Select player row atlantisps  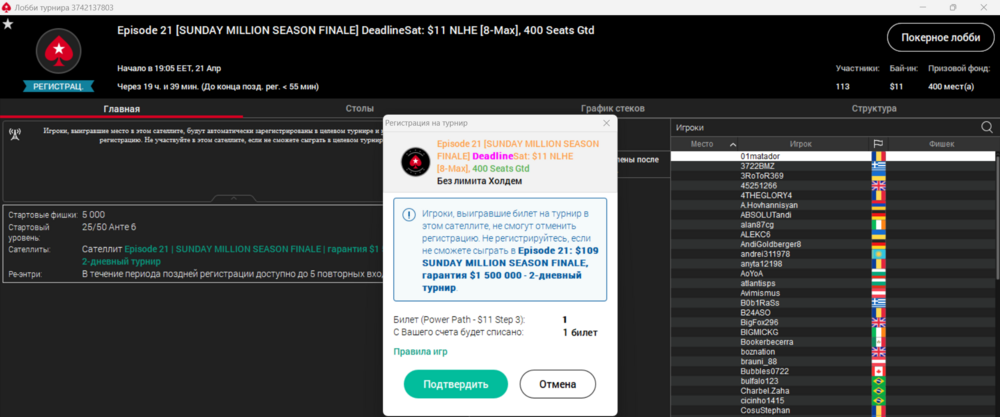(833, 283)
